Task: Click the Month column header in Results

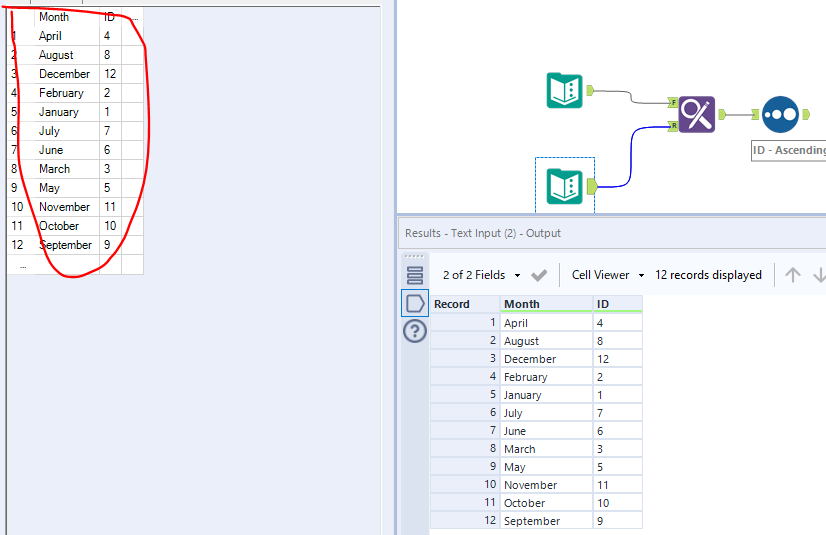Action: coord(546,304)
